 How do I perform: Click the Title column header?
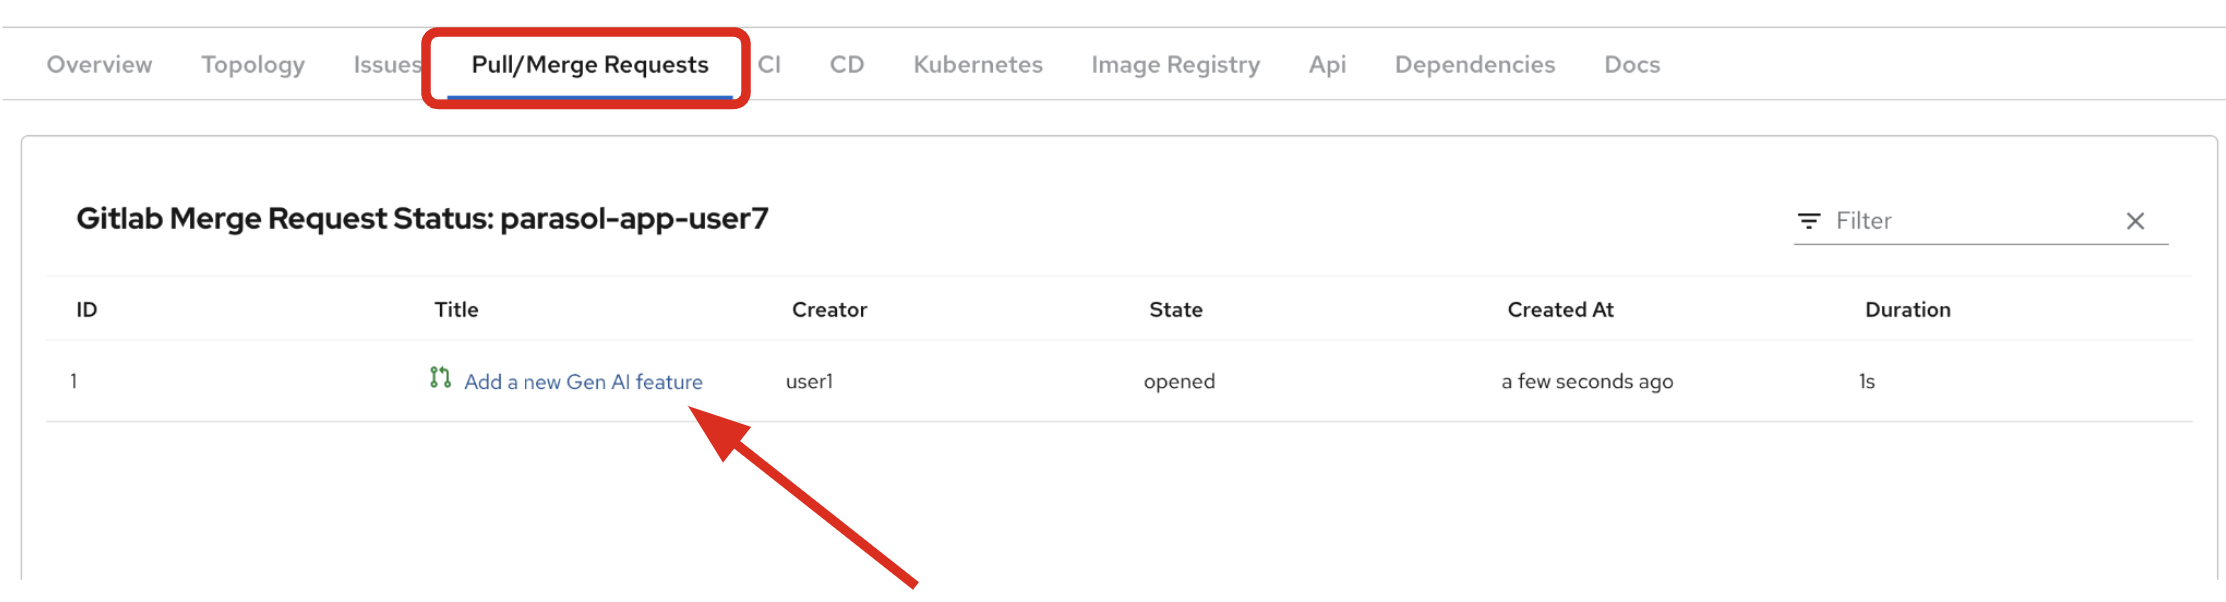pyautogui.click(x=456, y=310)
